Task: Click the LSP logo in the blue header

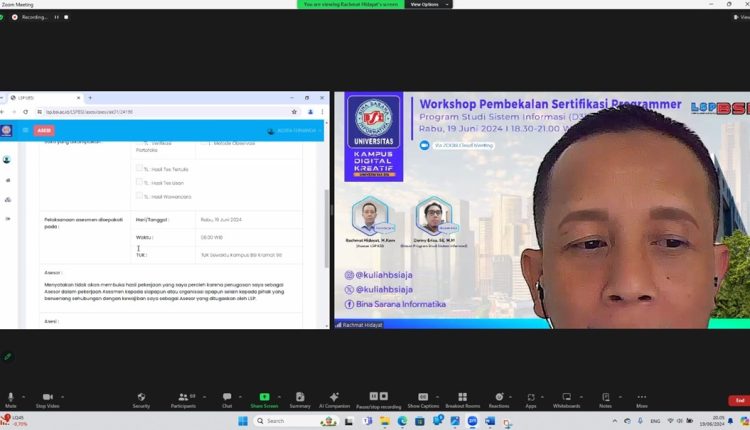Action: [7, 131]
